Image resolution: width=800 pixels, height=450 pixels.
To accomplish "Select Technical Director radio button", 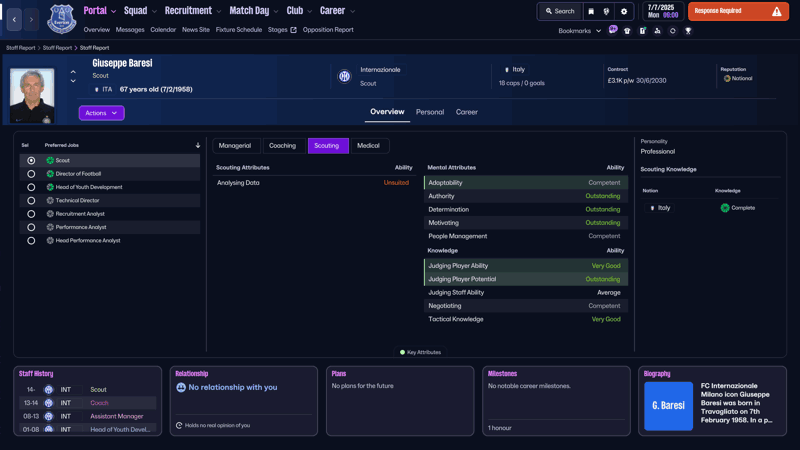I will click(x=31, y=201).
